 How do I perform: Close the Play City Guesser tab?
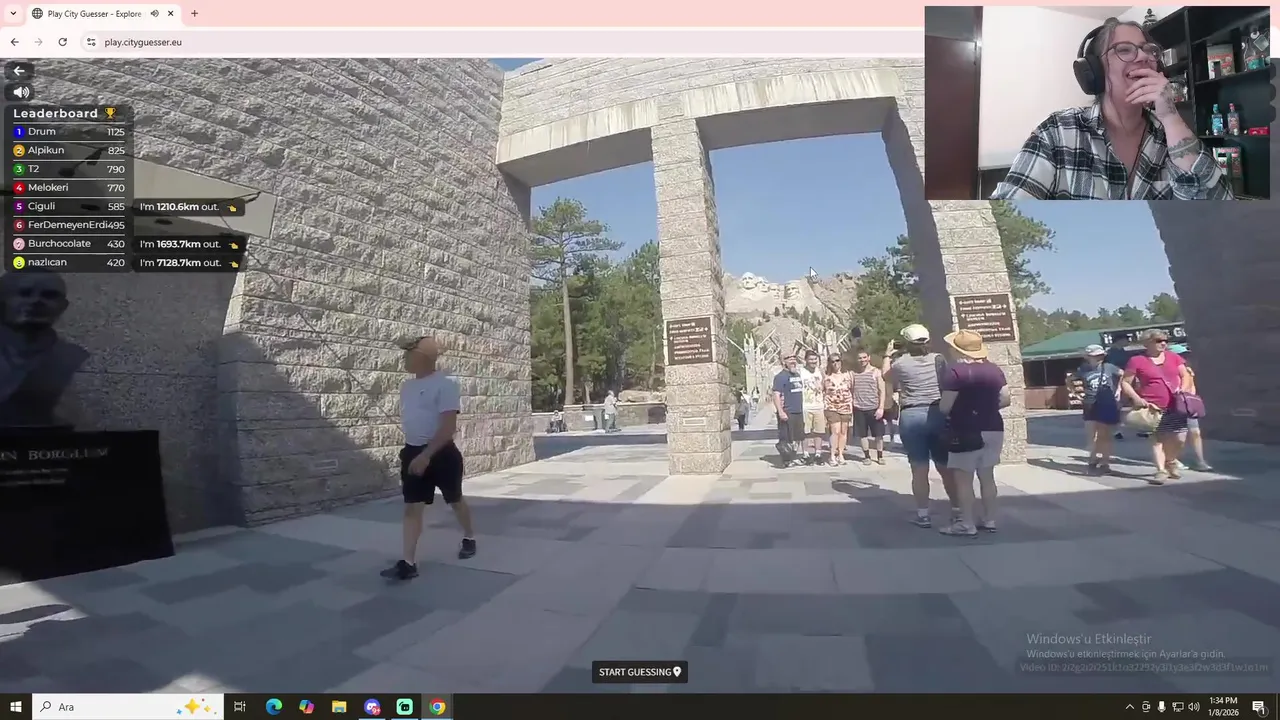[x=171, y=14]
